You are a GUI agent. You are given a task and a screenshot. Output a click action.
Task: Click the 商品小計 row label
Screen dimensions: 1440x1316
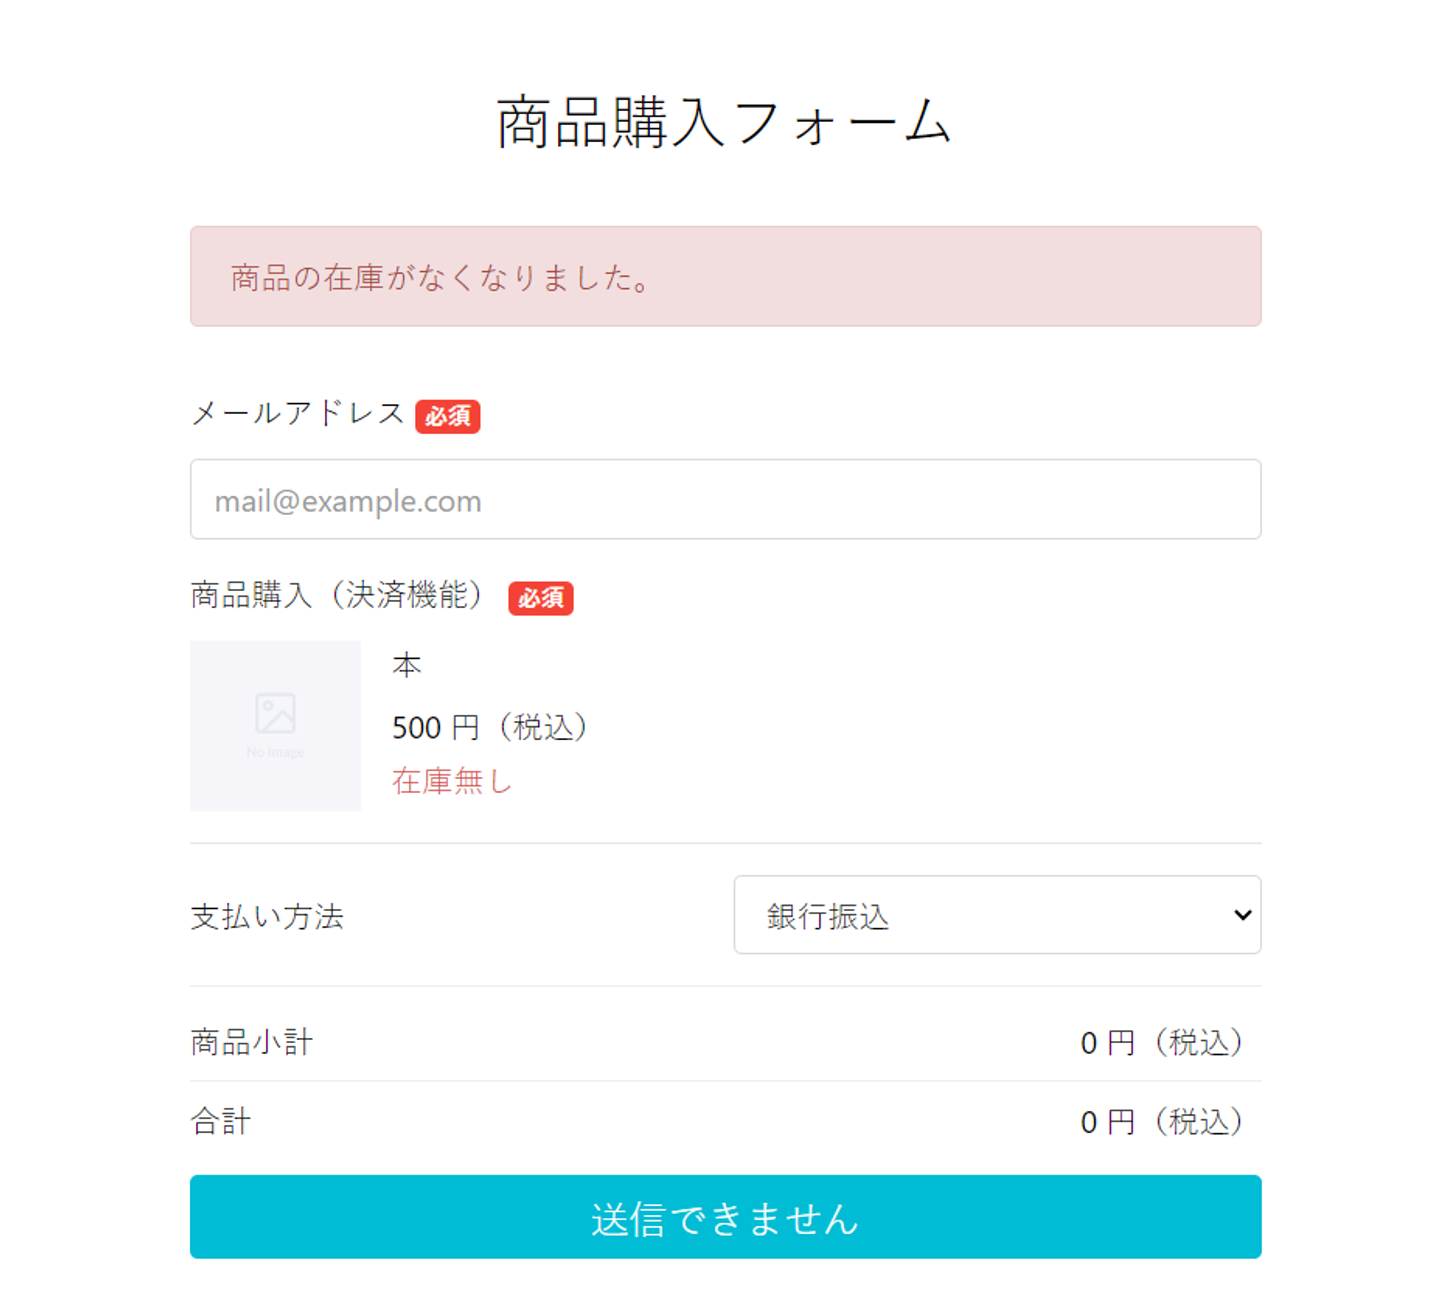pos(252,1042)
